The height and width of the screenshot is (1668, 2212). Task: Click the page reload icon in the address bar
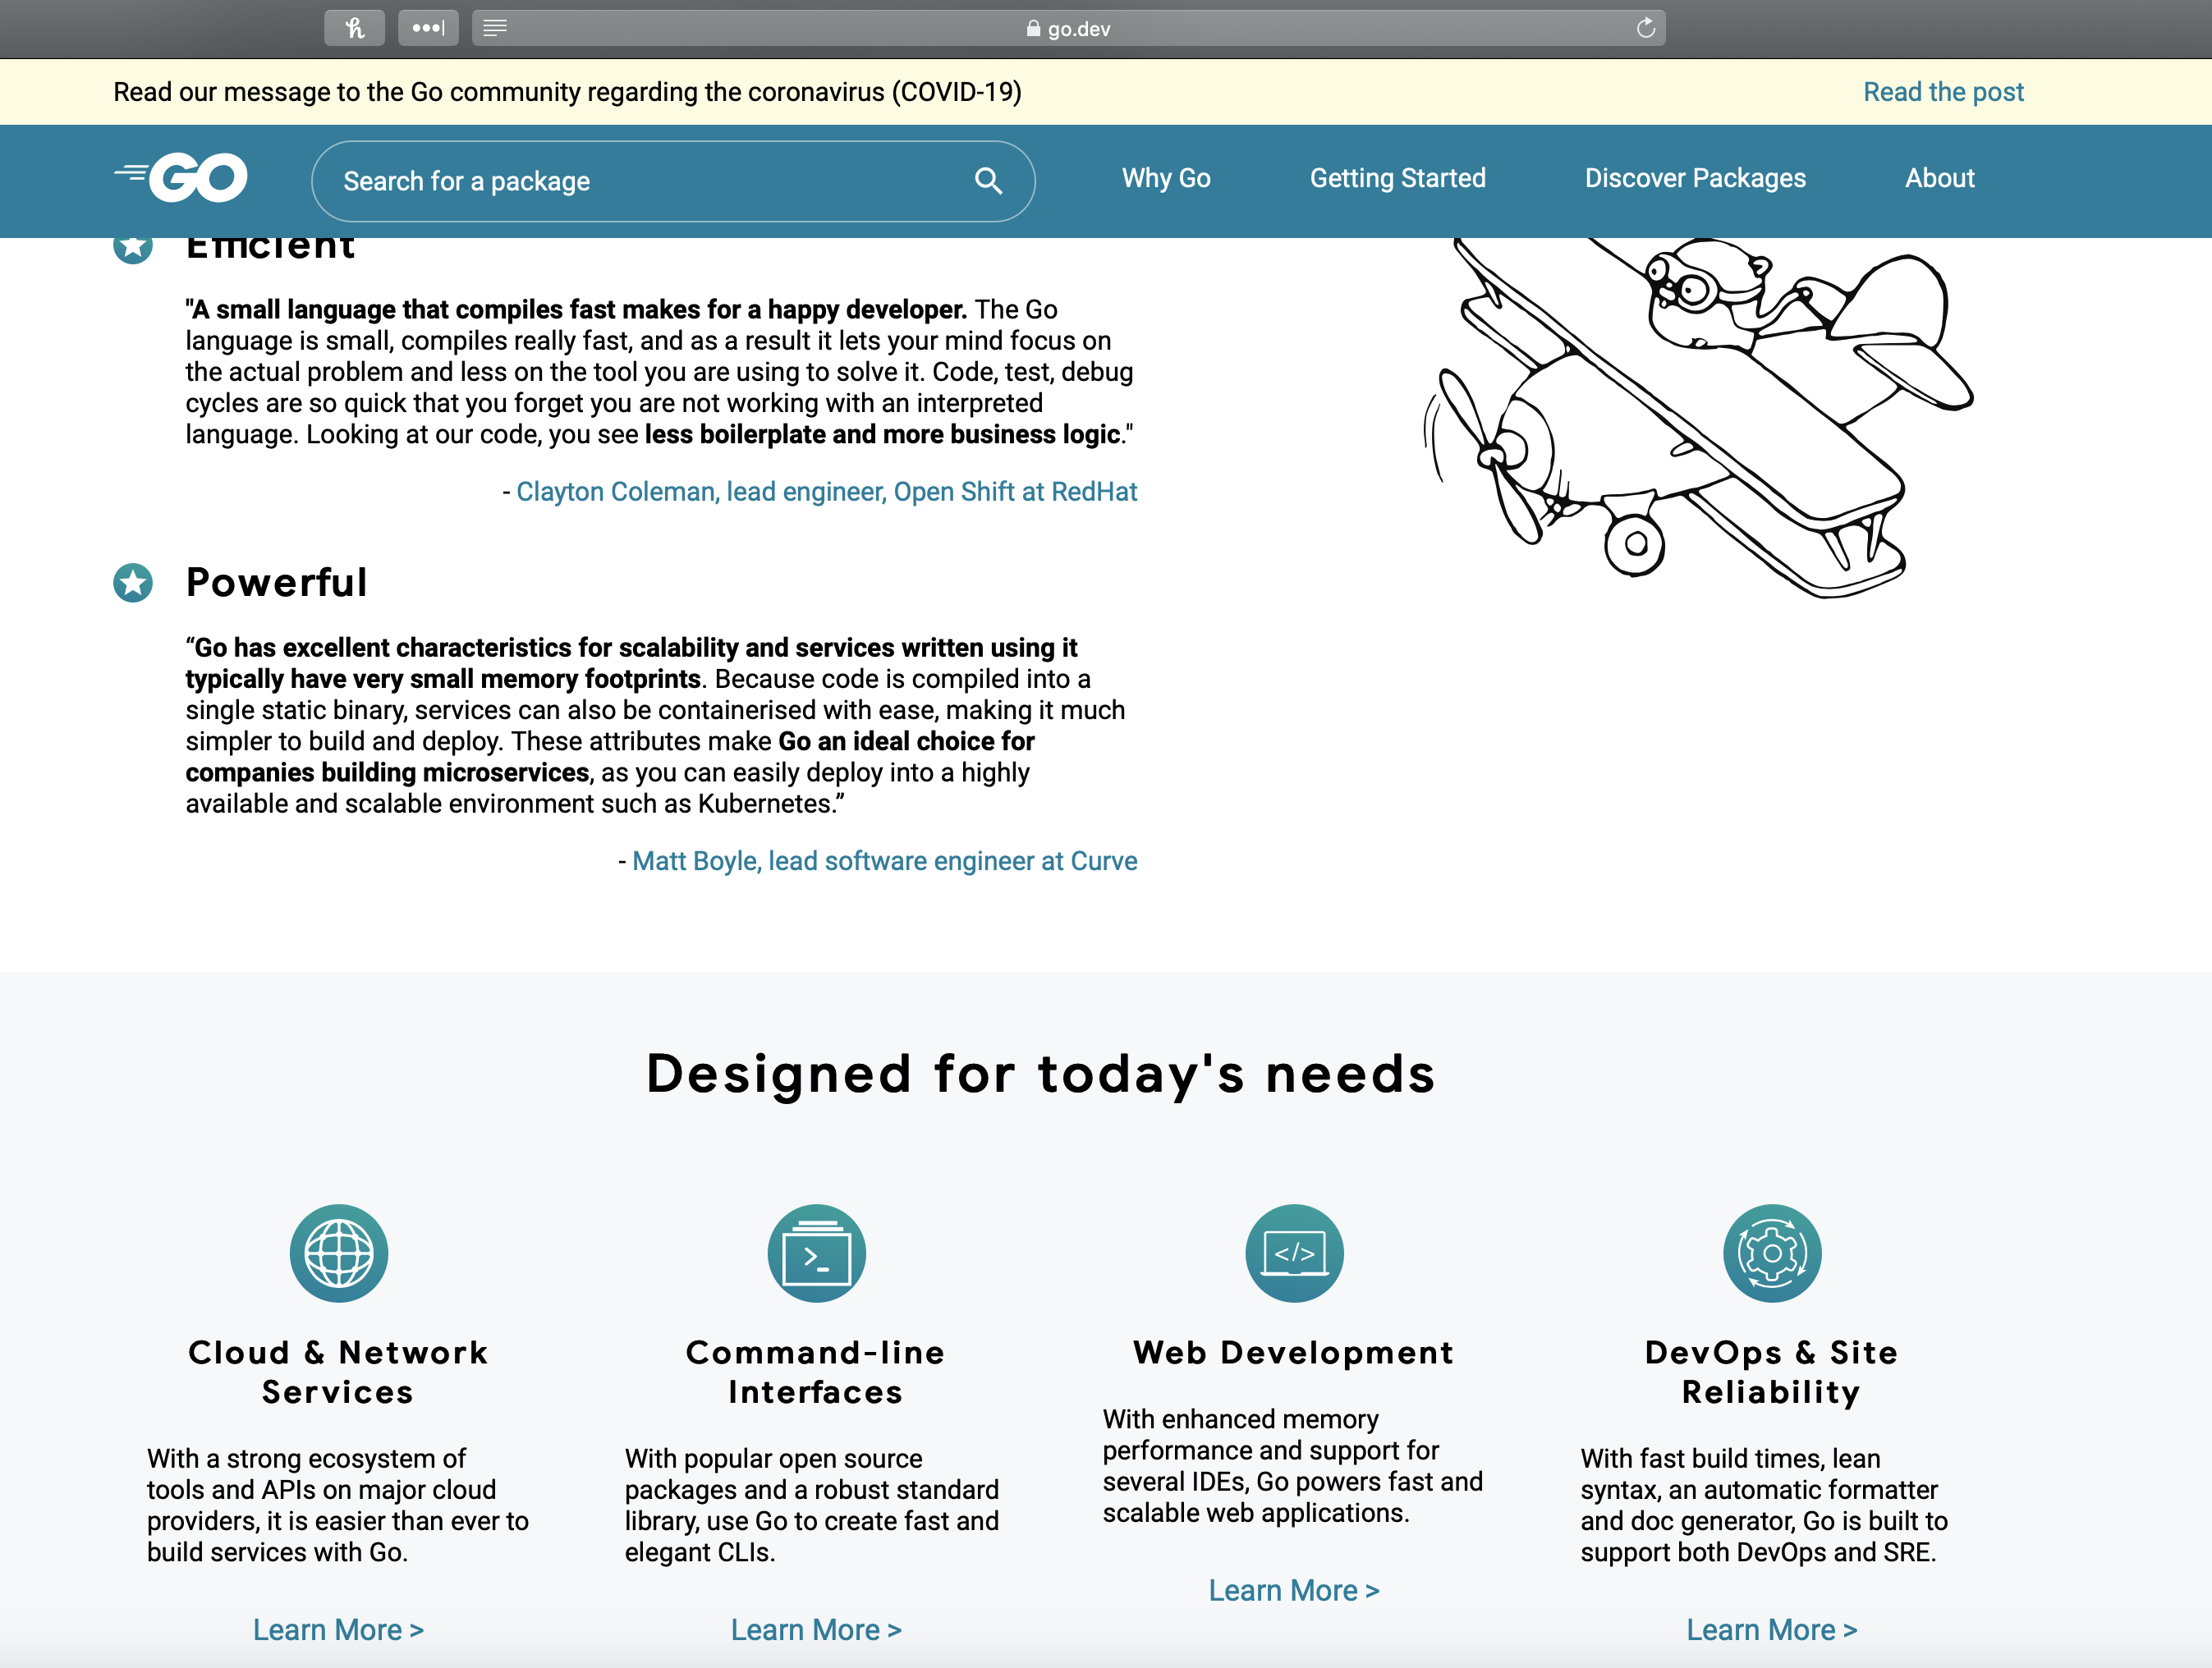click(x=1645, y=28)
